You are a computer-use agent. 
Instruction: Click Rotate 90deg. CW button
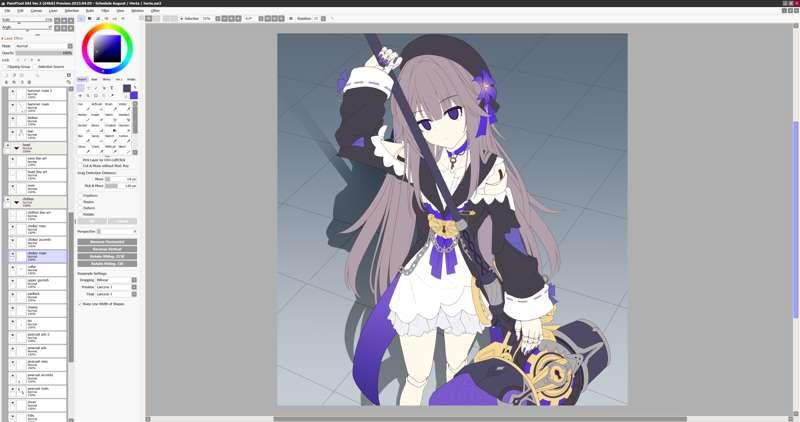click(107, 263)
